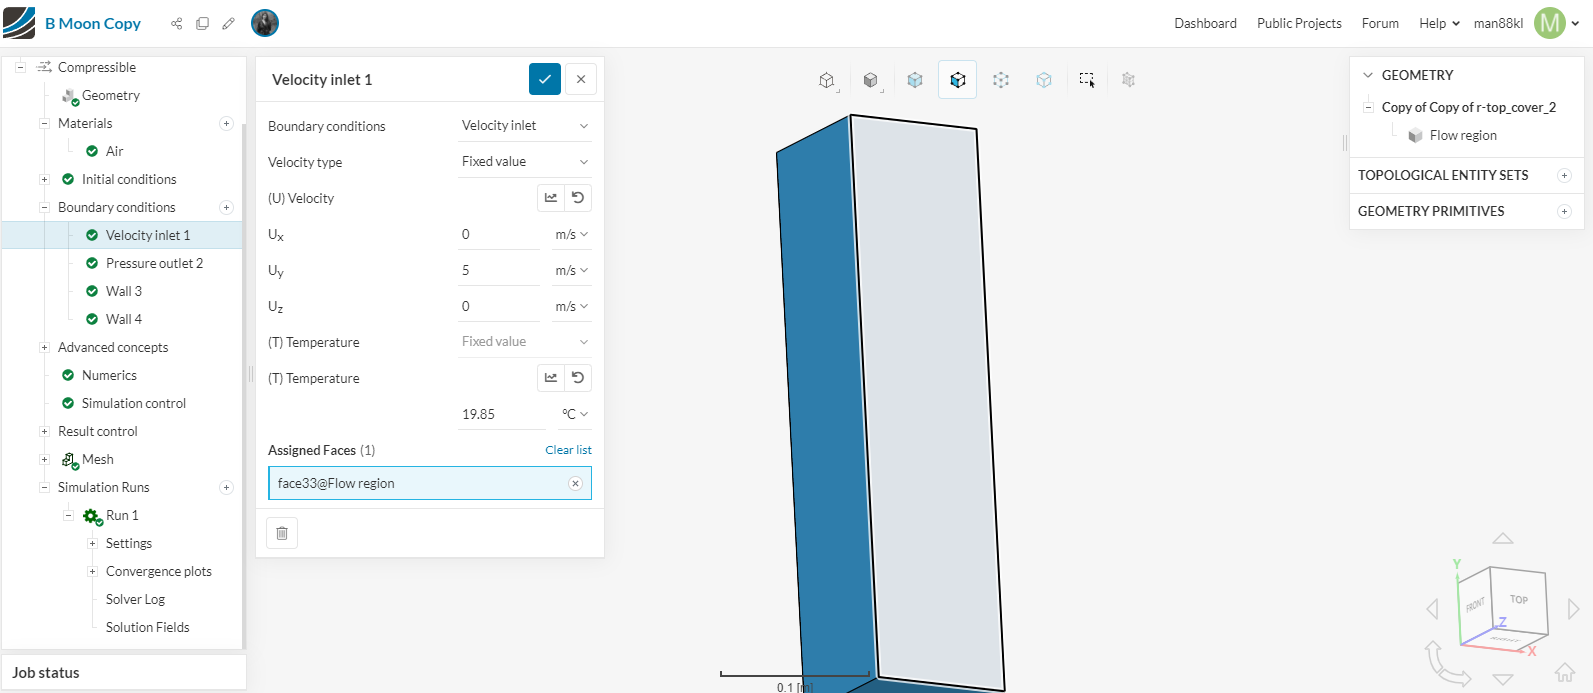Image resolution: width=1593 pixels, height=693 pixels.
Task: Select the light blue transparent cube icon
Action: pyautogui.click(x=1044, y=80)
